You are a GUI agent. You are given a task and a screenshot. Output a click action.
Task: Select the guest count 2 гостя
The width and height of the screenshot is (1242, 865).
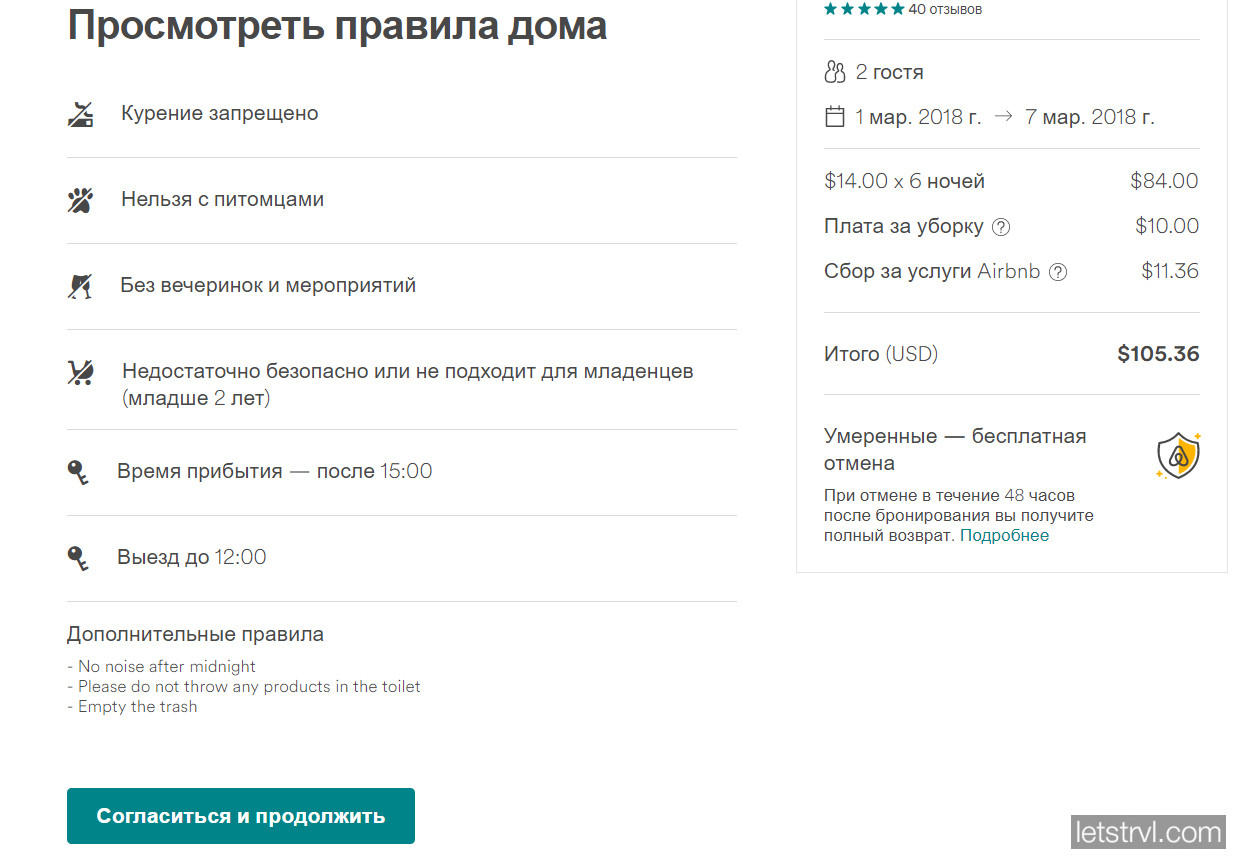click(889, 71)
